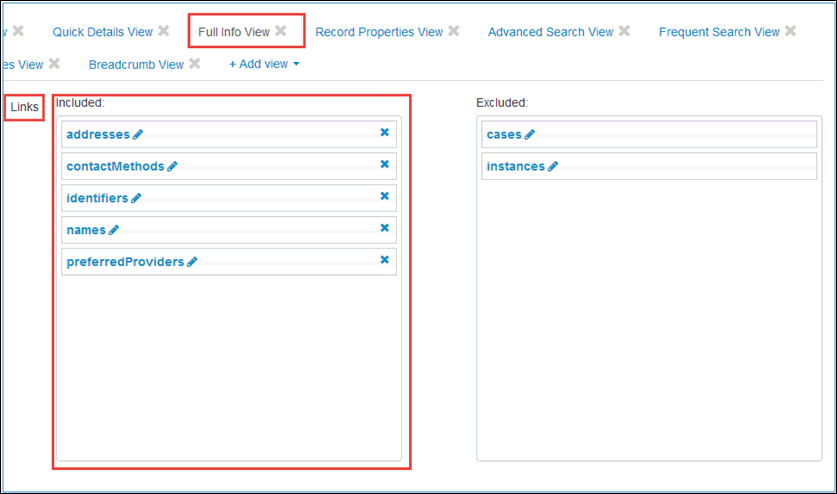Open the Record Properties View tab
The image size is (837, 494).
pyautogui.click(x=378, y=32)
